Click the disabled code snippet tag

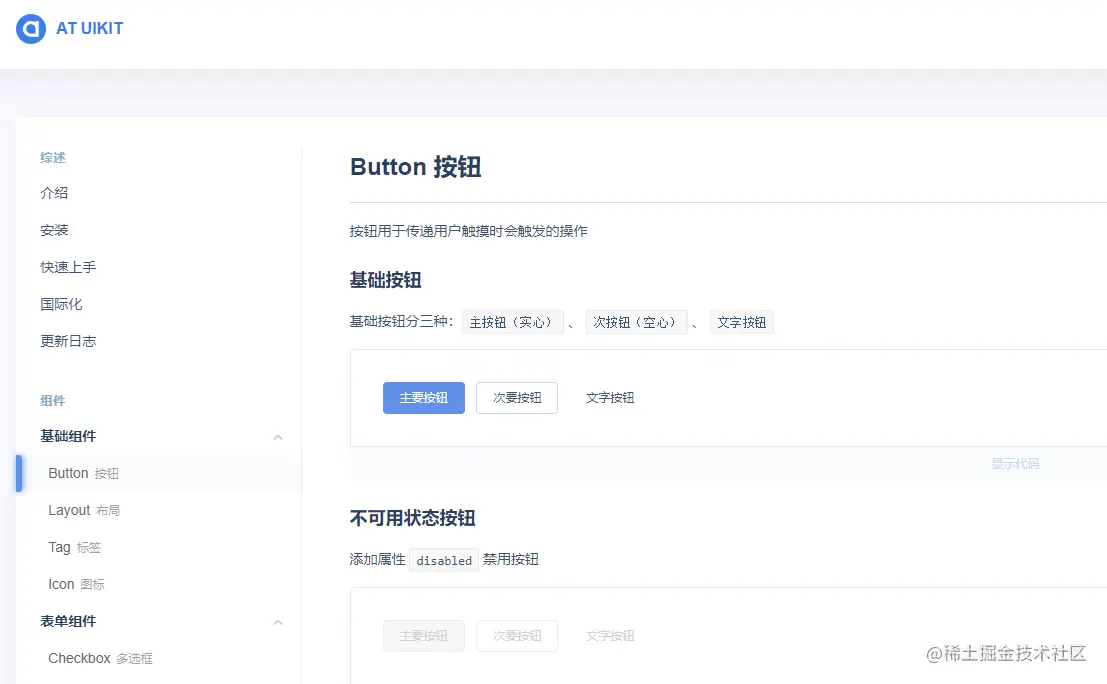tap(444, 560)
